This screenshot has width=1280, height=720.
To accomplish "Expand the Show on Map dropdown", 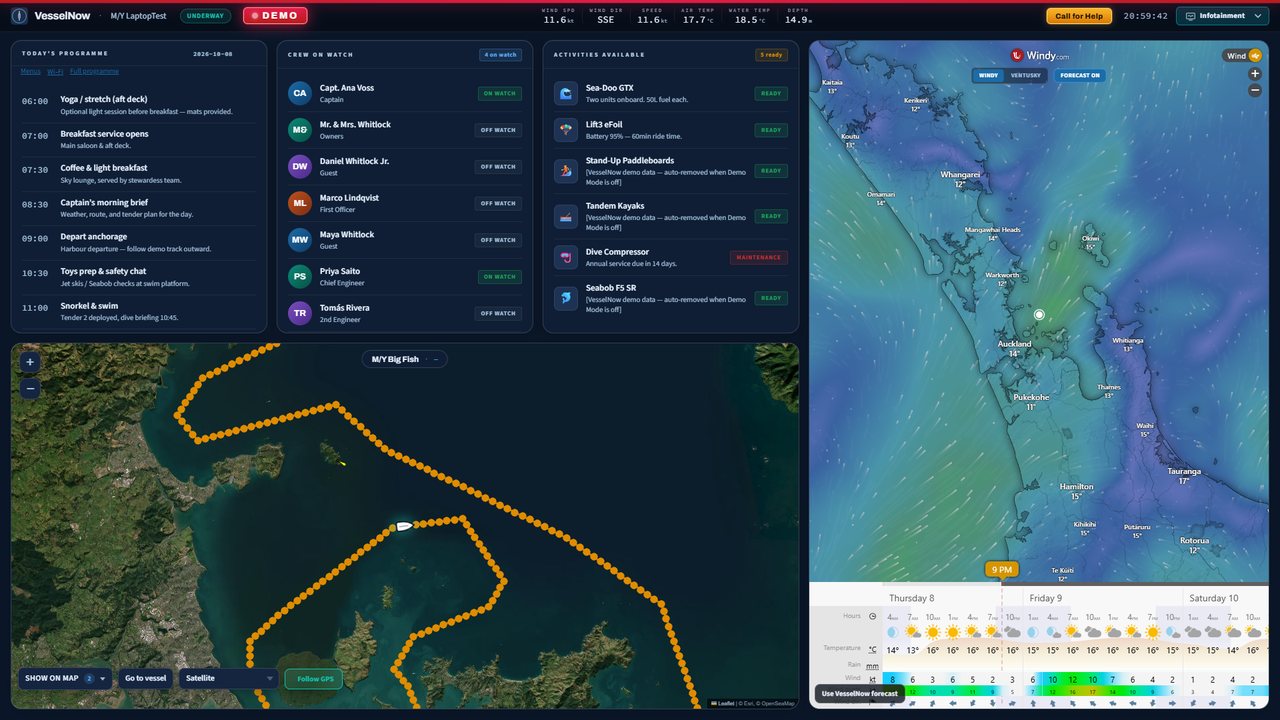I will [65, 678].
